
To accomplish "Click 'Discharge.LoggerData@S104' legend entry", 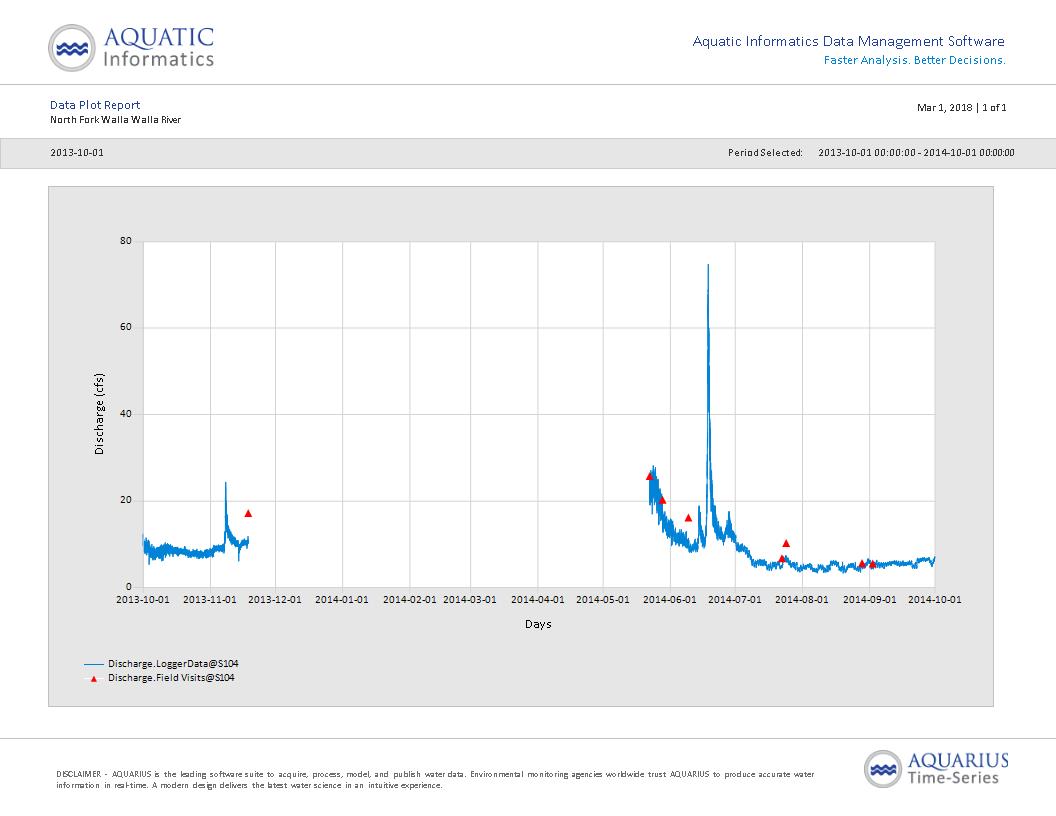I will click(173, 664).
